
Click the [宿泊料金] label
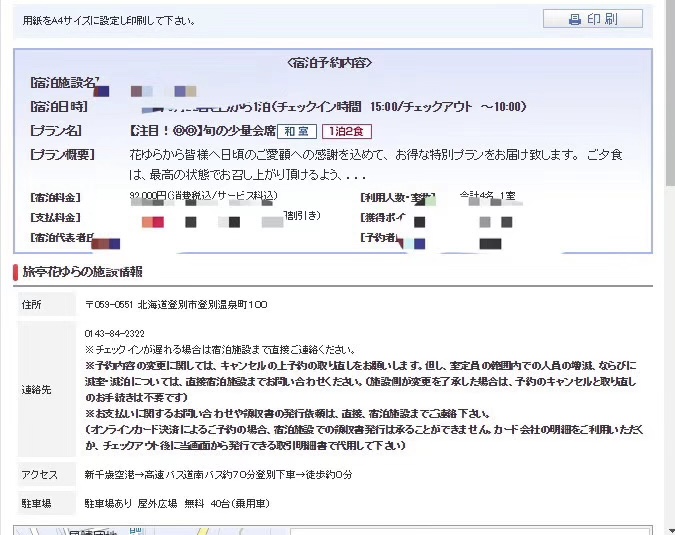[55, 198]
